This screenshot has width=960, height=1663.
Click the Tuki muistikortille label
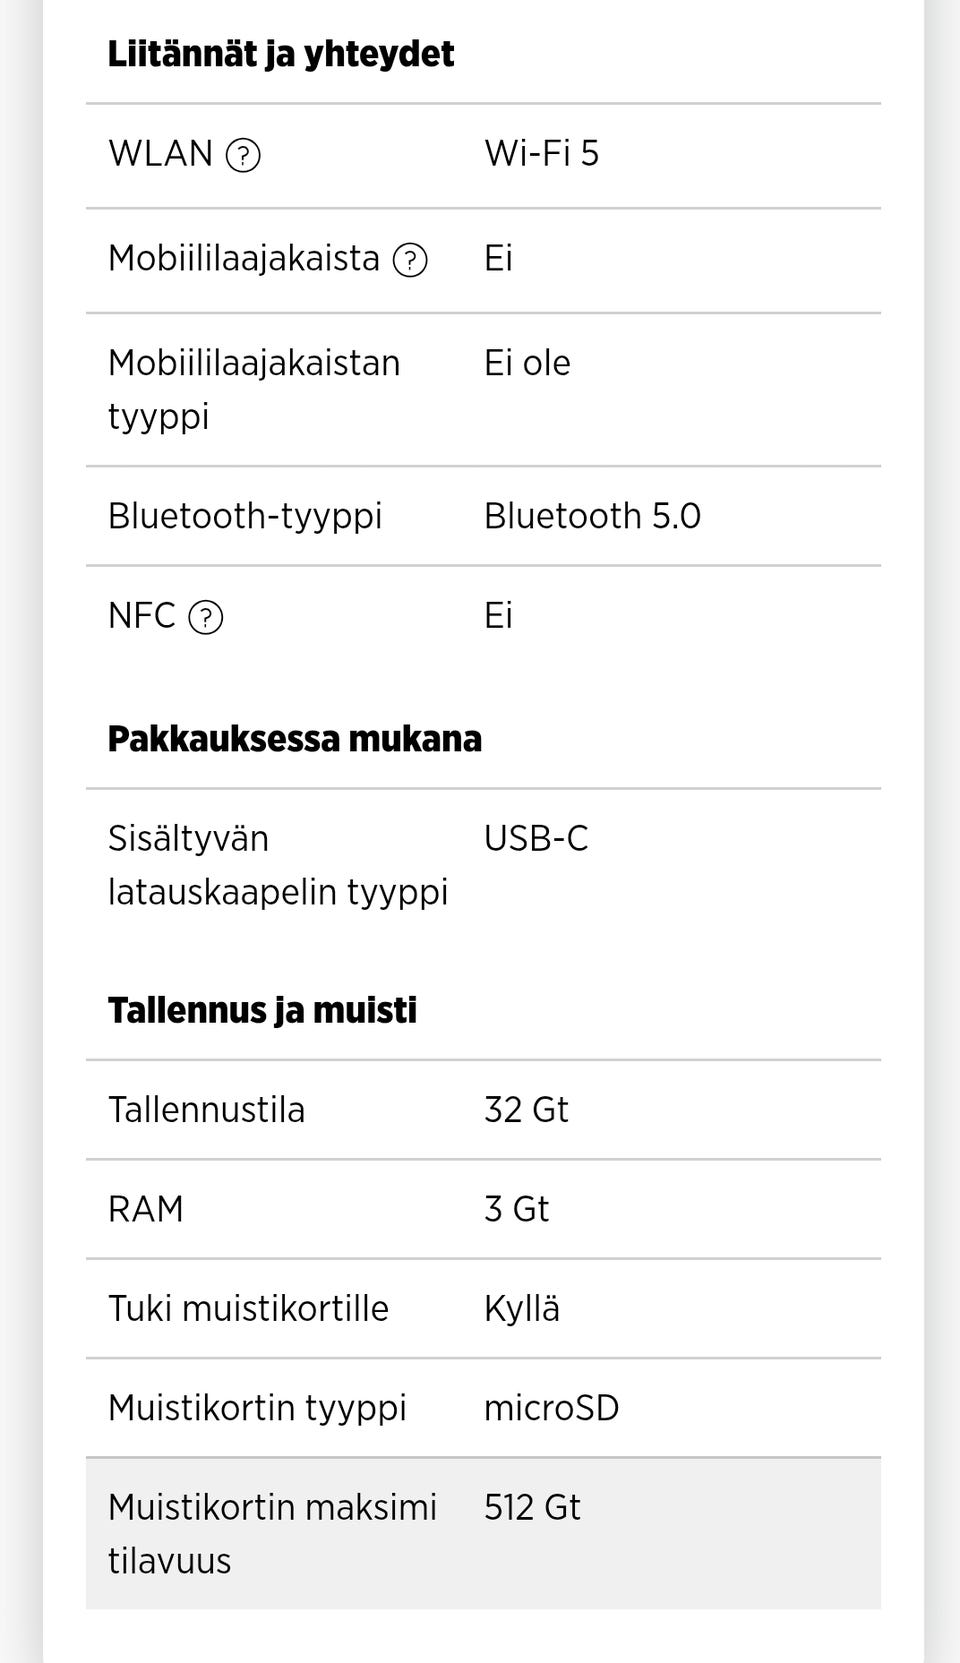coord(248,1308)
